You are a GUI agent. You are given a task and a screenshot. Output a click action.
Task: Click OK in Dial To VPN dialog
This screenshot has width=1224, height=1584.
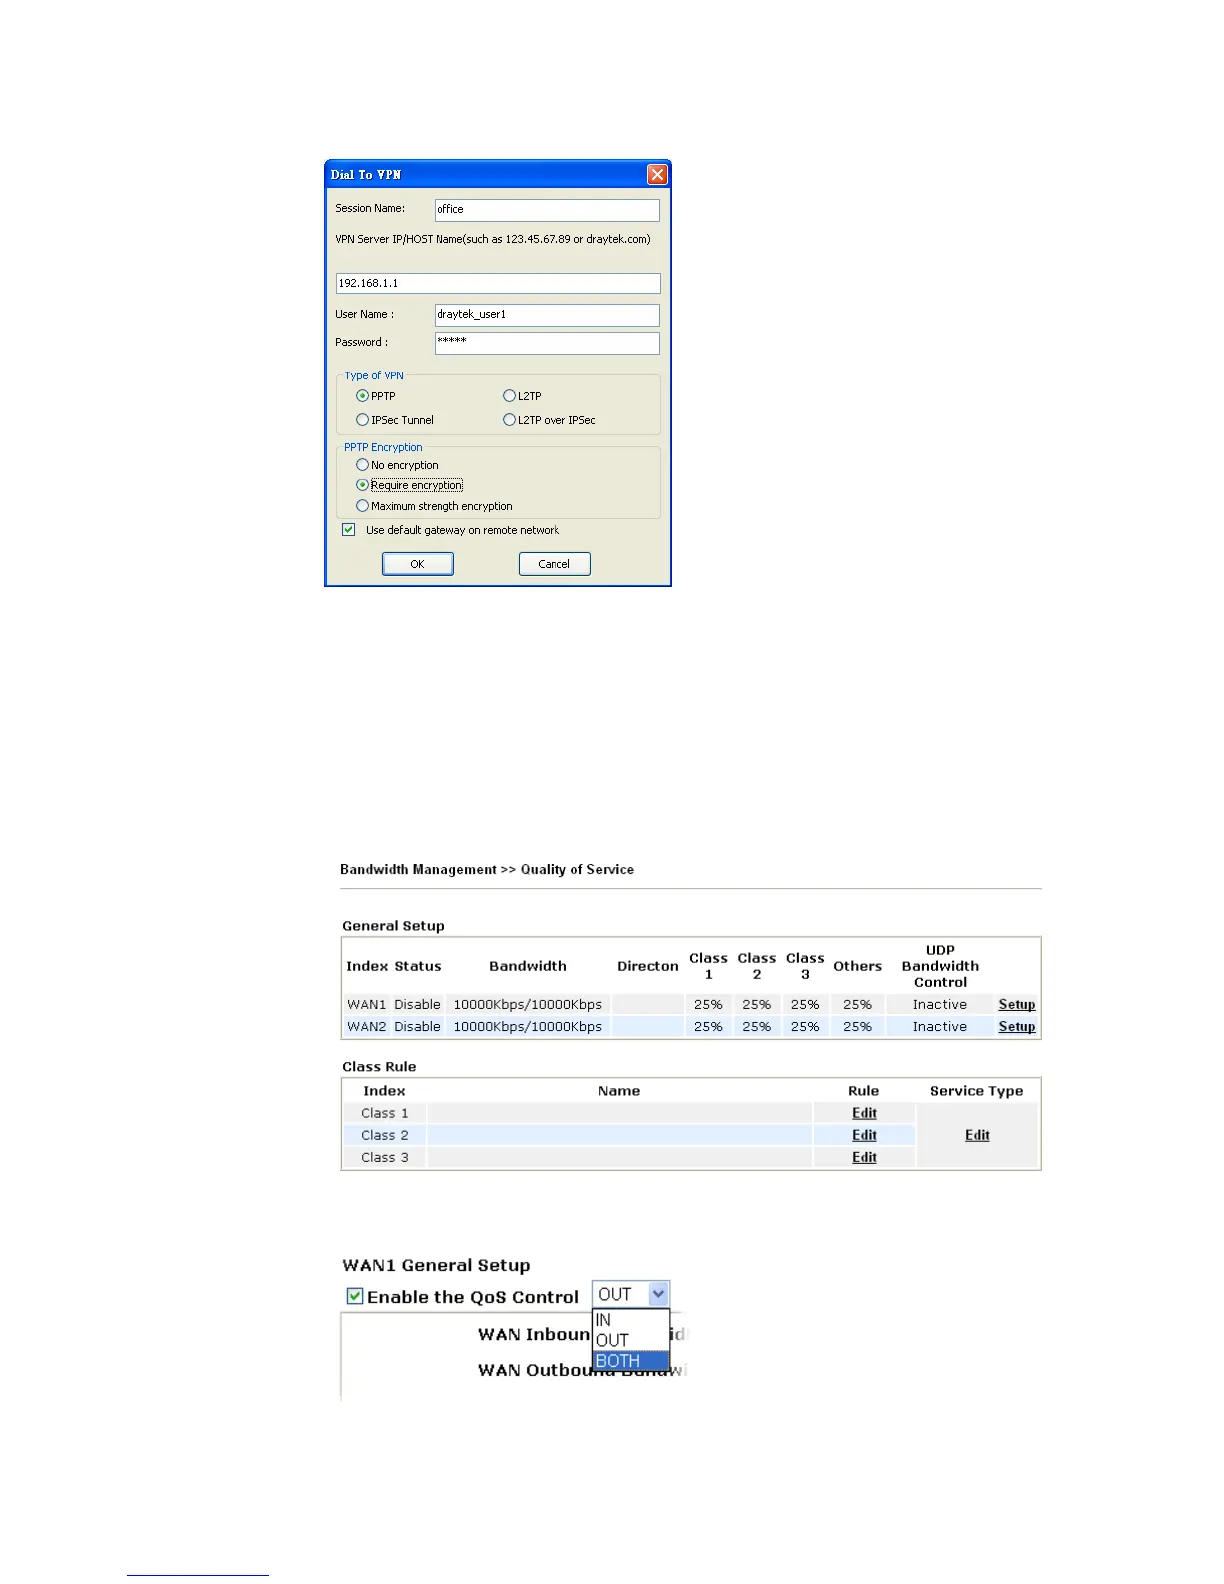click(x=418, y=564)
